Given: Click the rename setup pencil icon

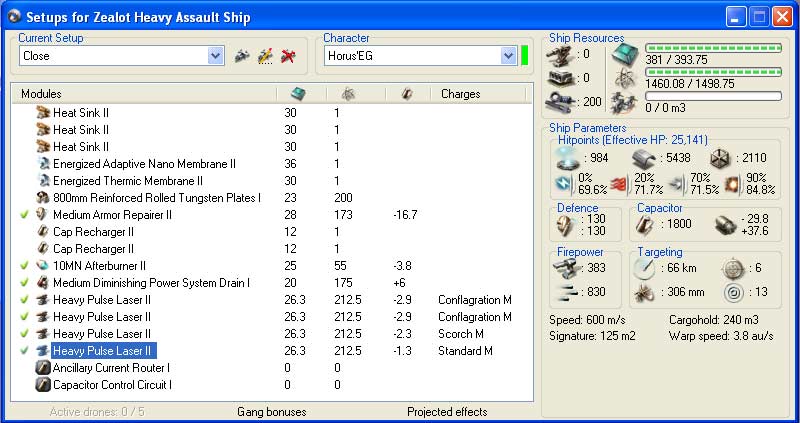Looking at the screenshot, I should [x=265, y=56].
